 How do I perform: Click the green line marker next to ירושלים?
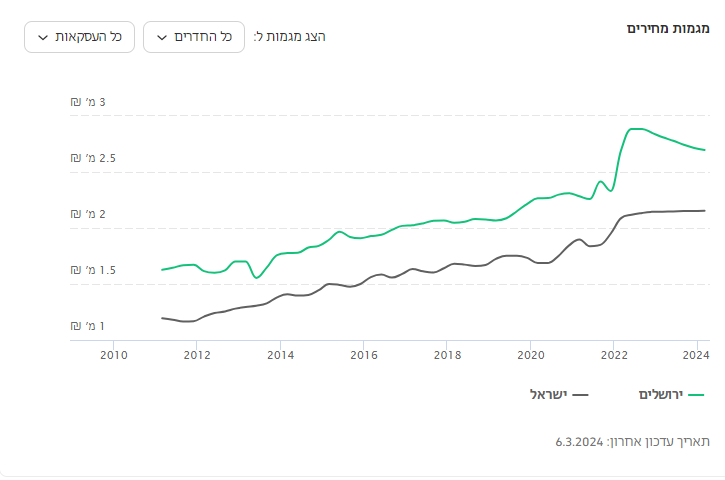pyautogui.click(x=696, y=395)
